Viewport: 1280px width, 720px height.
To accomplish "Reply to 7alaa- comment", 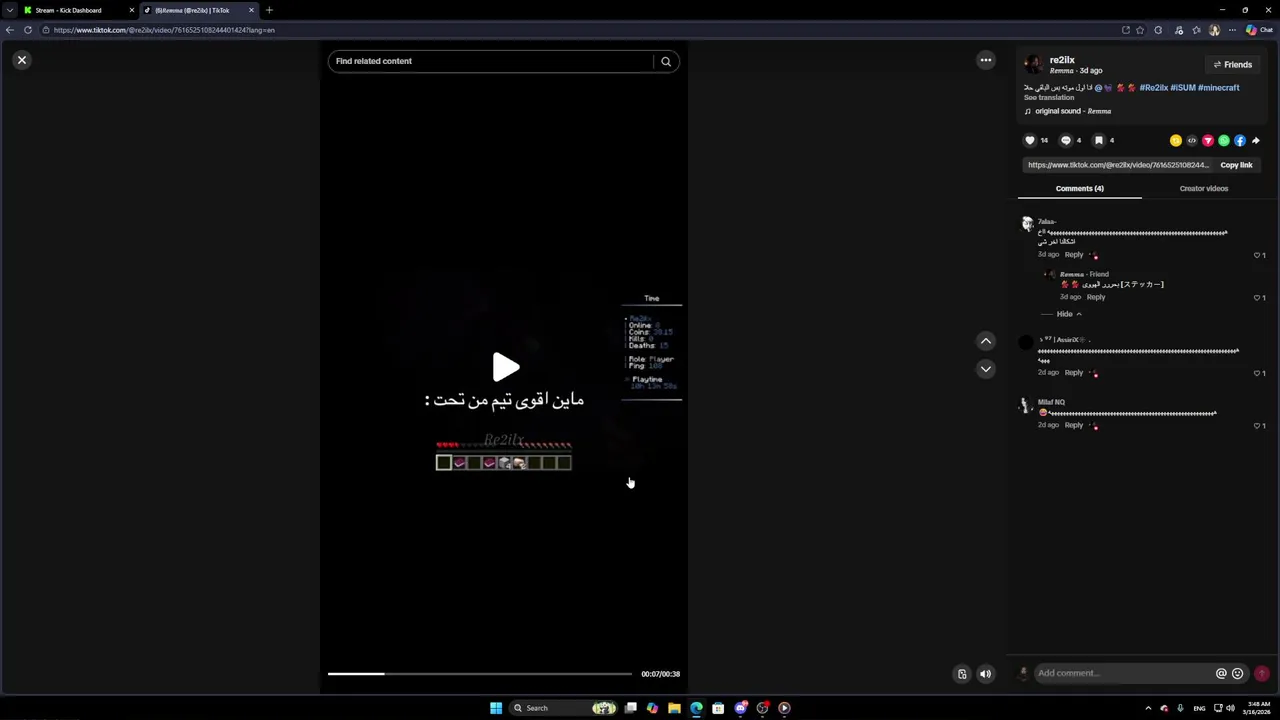I will click(x=1074, y=254).
